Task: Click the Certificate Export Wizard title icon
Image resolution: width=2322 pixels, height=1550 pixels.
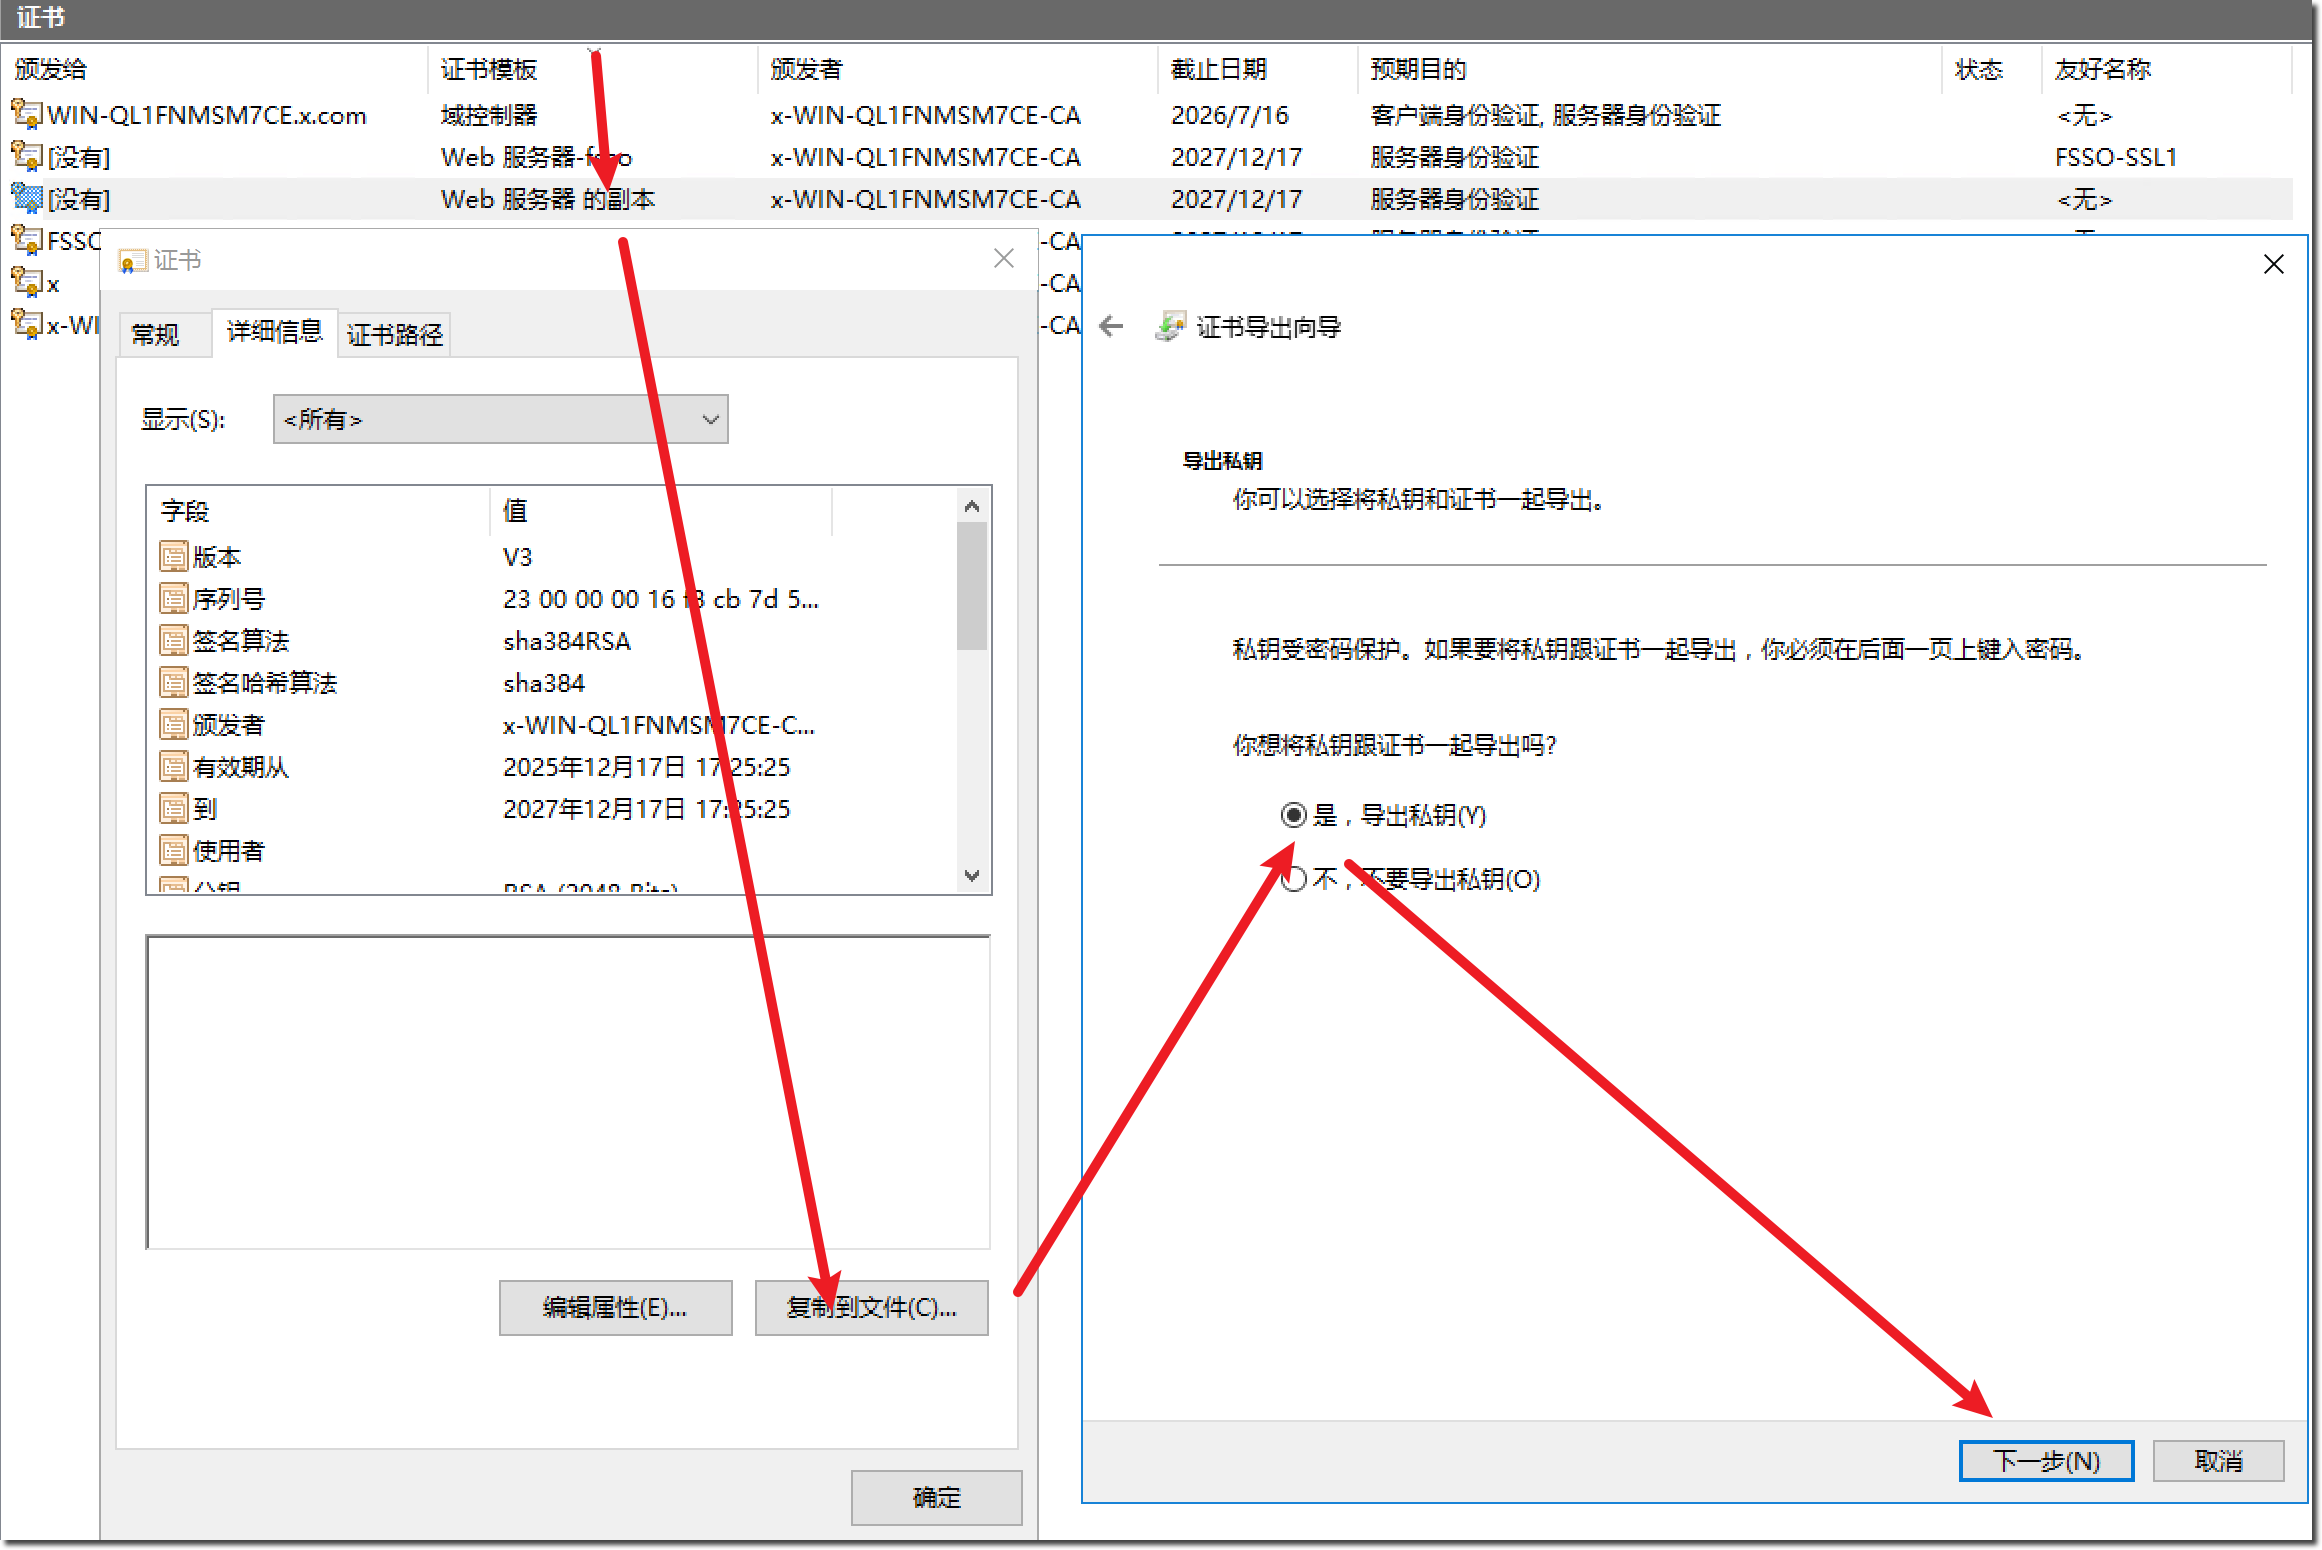Action: (1170, 326)
